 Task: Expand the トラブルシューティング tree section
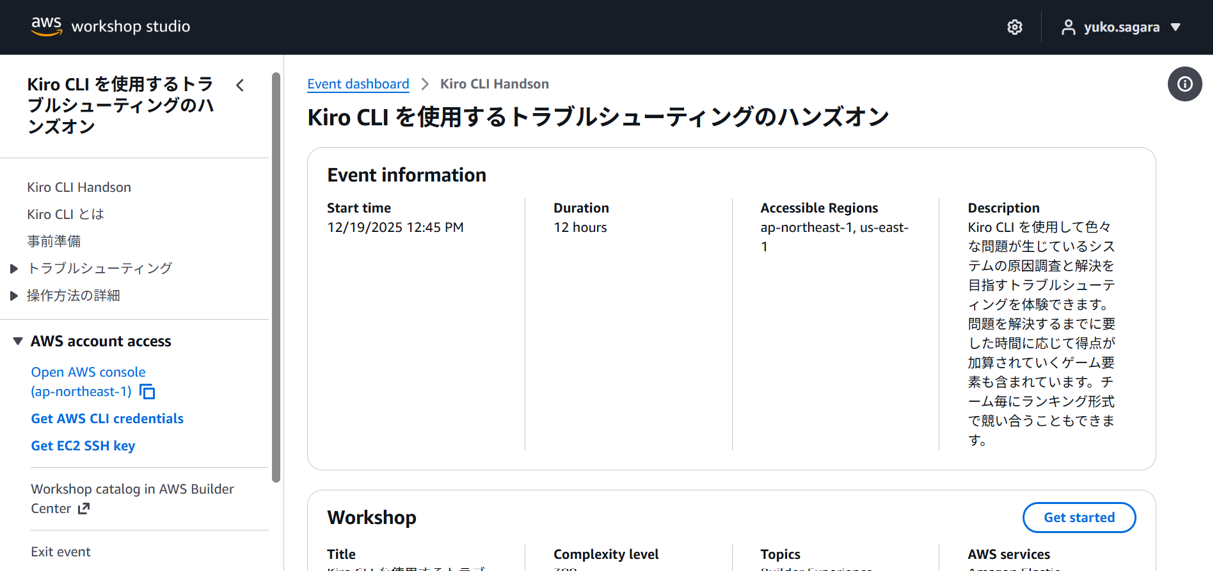14,268
